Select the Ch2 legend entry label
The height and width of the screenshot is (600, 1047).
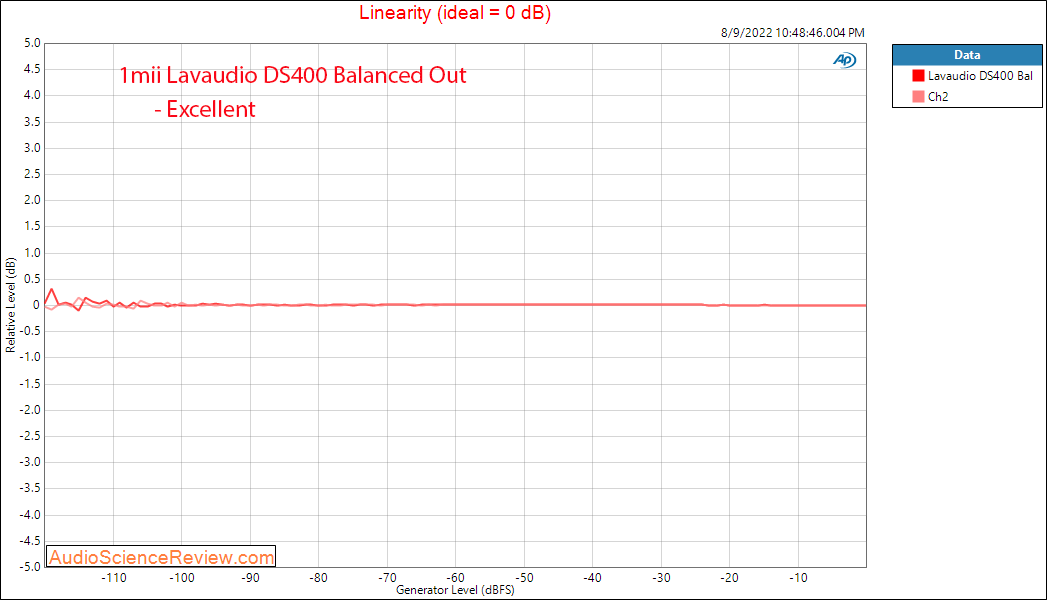coord(938,97)
